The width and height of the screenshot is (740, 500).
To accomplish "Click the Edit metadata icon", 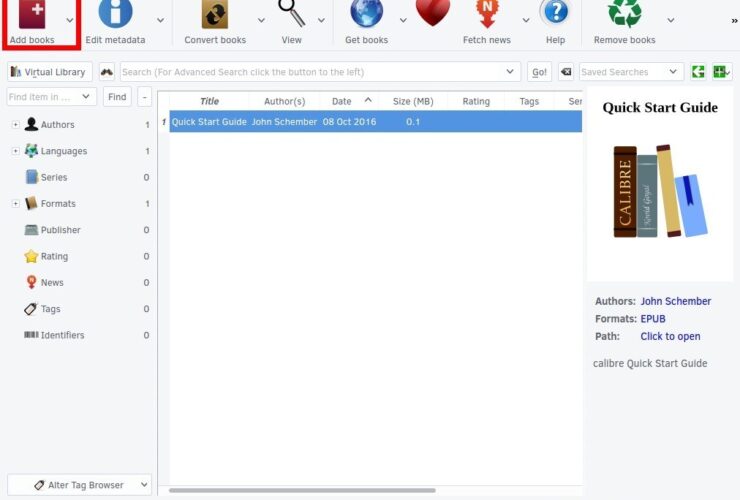I will click(115, 13).
